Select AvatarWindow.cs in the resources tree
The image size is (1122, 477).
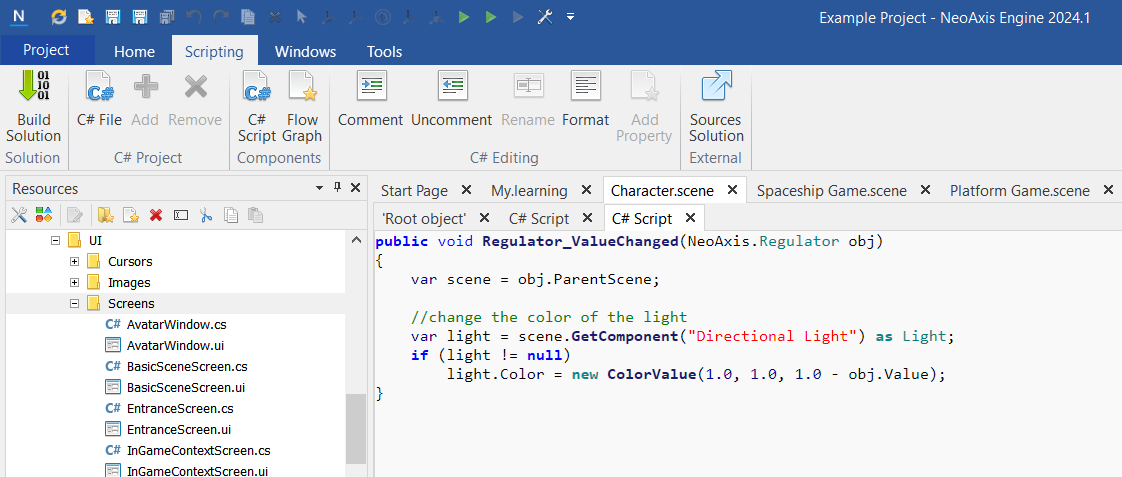[x=176, y=324]
